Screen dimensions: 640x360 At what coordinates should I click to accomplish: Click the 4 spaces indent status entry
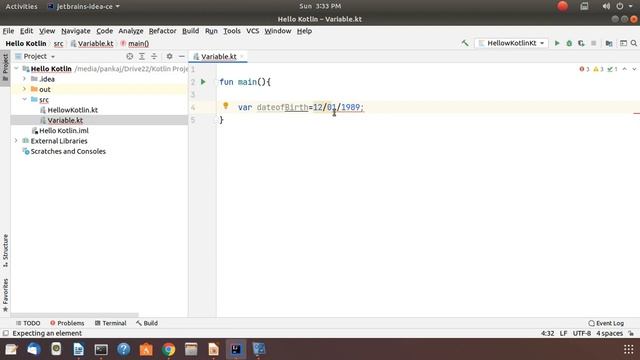(609, 333)
